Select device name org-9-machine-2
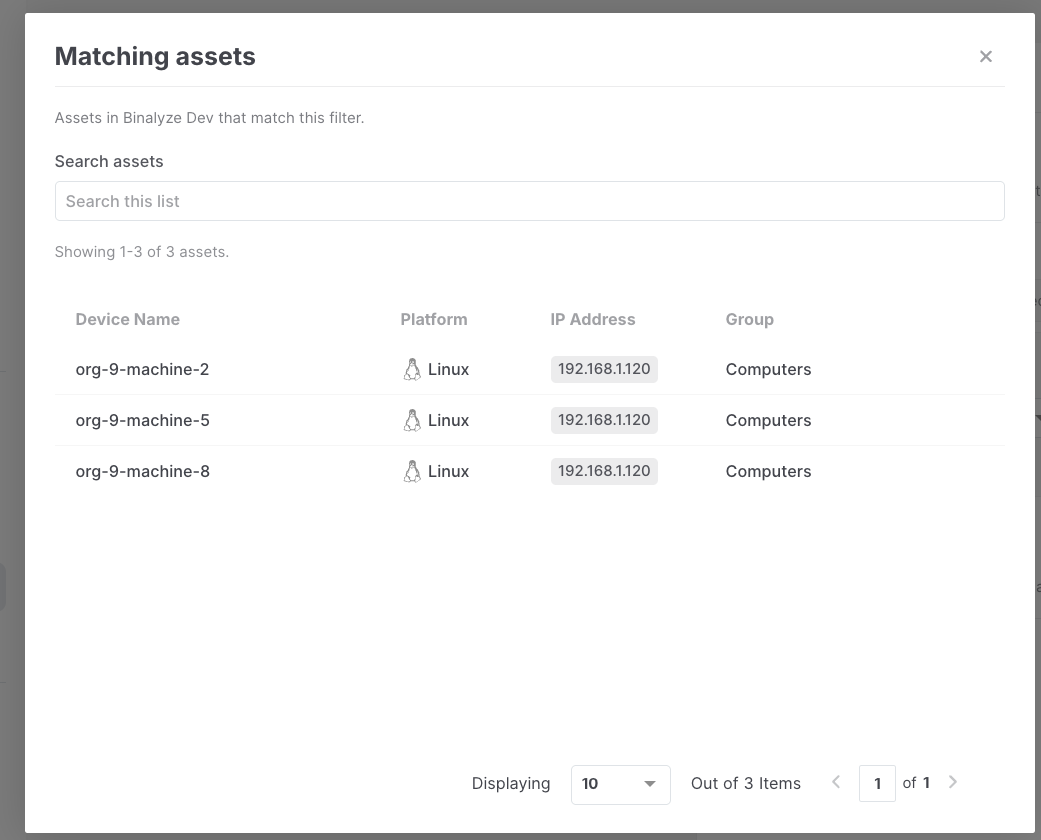The height and width of the screenshot is (840, 1041). [142, 369]
